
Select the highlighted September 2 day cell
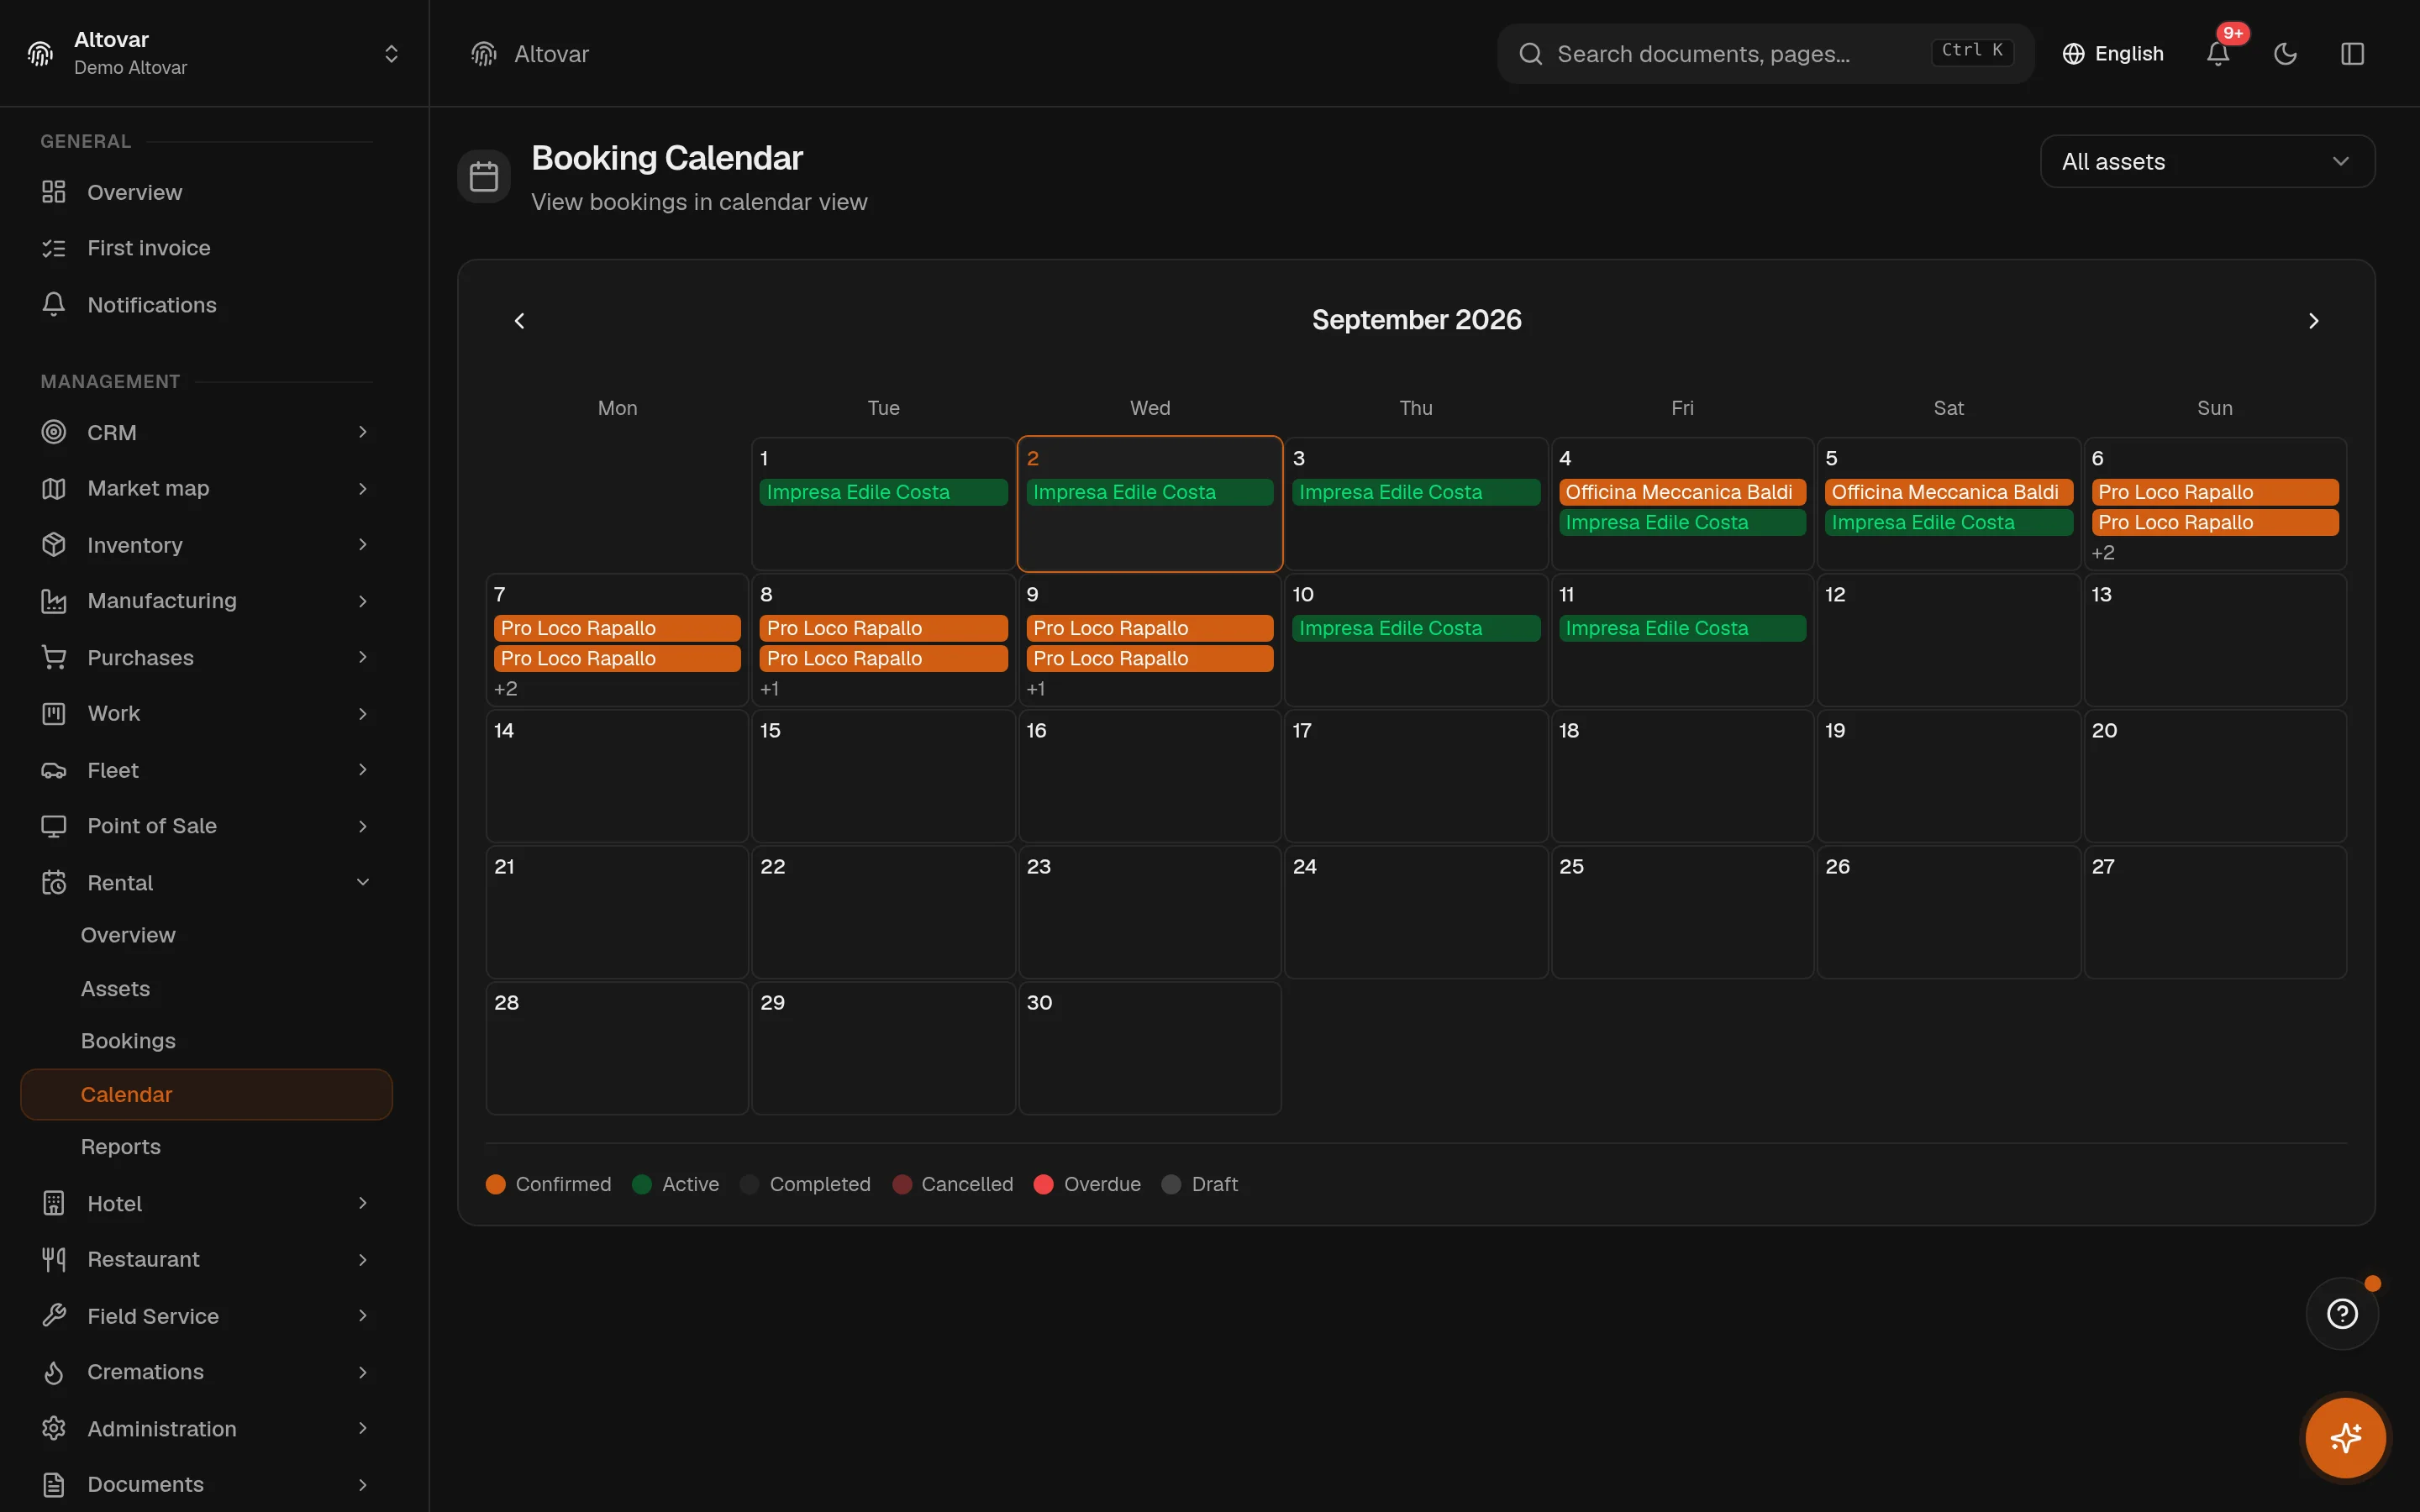click(1149, 503)
